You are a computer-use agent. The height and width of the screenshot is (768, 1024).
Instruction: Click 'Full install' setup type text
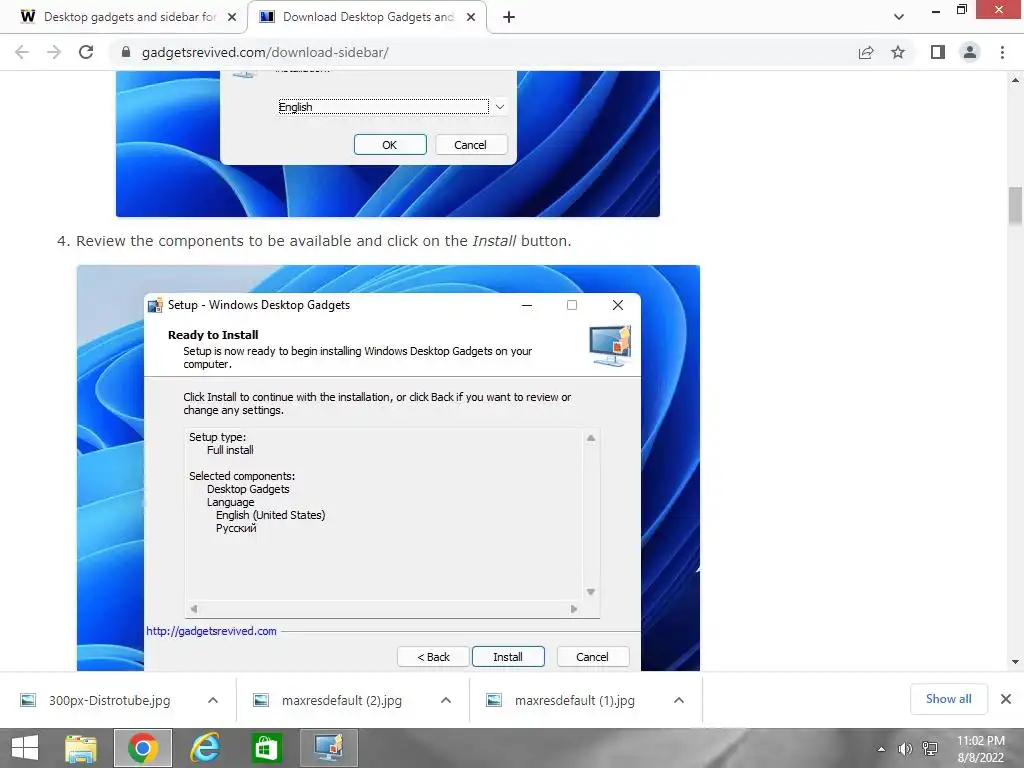(230, 450)
